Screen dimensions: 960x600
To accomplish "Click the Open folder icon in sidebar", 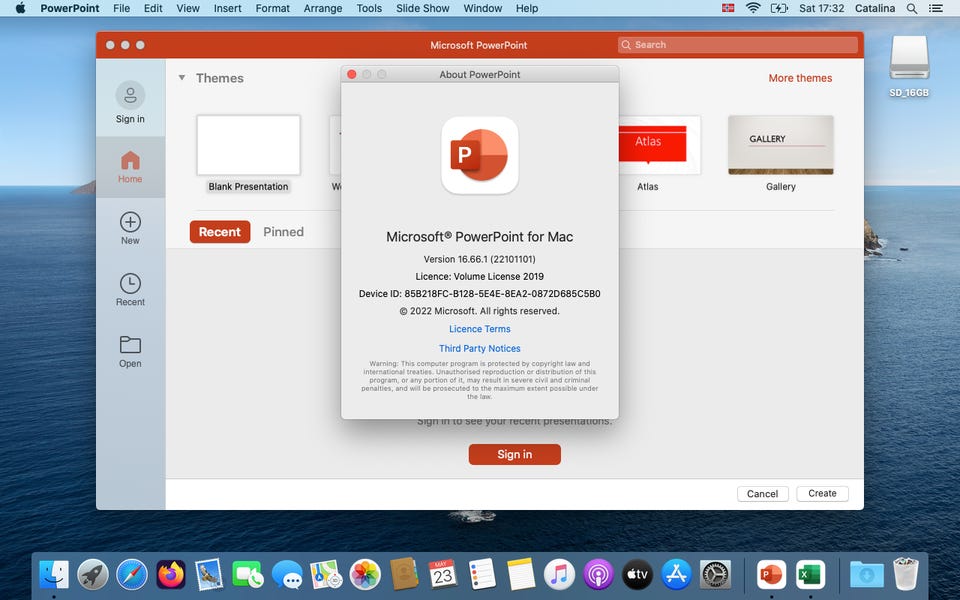I will 130,345.
